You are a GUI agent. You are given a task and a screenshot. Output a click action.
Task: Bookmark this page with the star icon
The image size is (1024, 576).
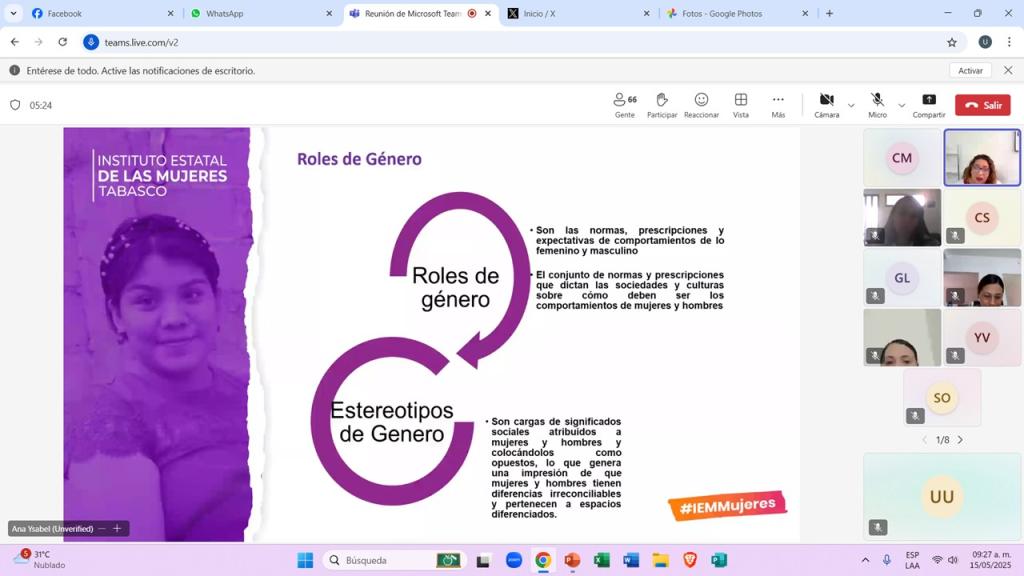coord(952,42)
